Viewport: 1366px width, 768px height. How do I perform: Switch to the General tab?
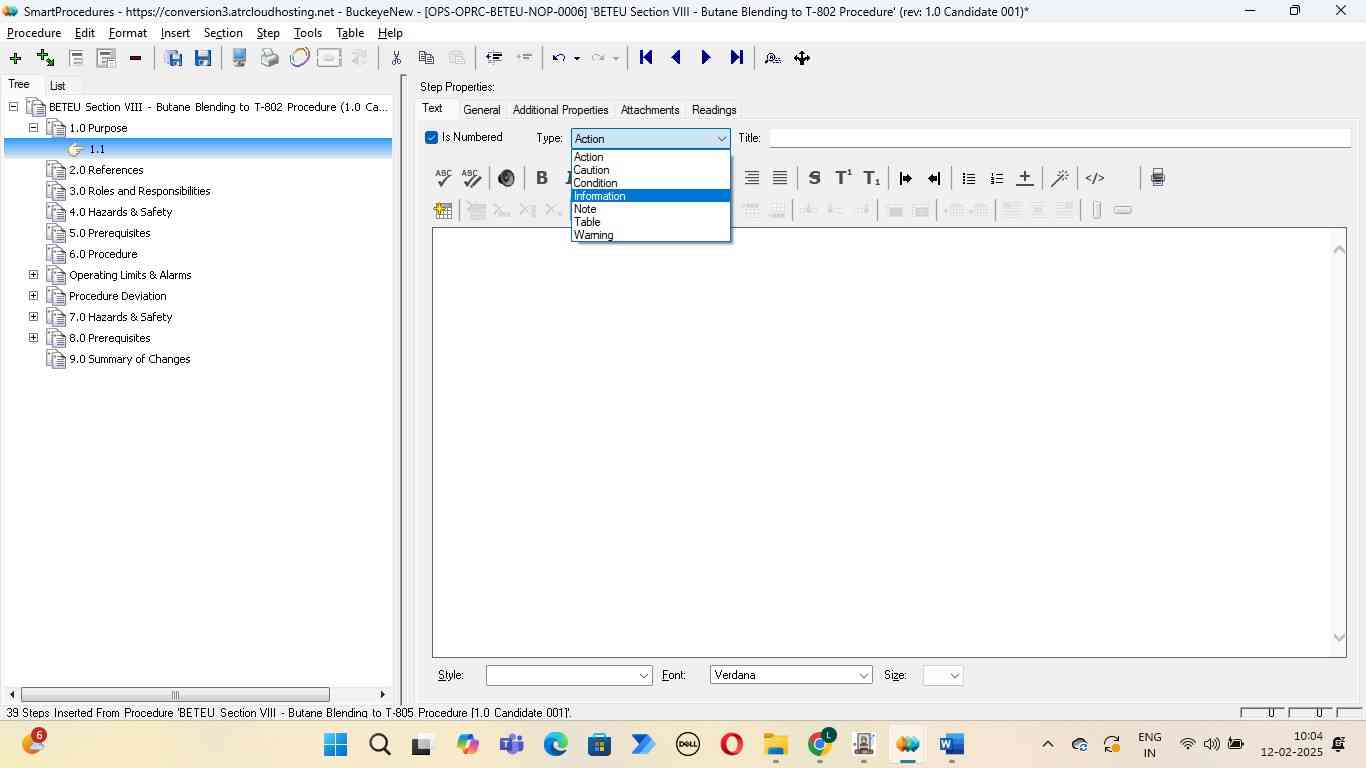[x=482, y=110]
